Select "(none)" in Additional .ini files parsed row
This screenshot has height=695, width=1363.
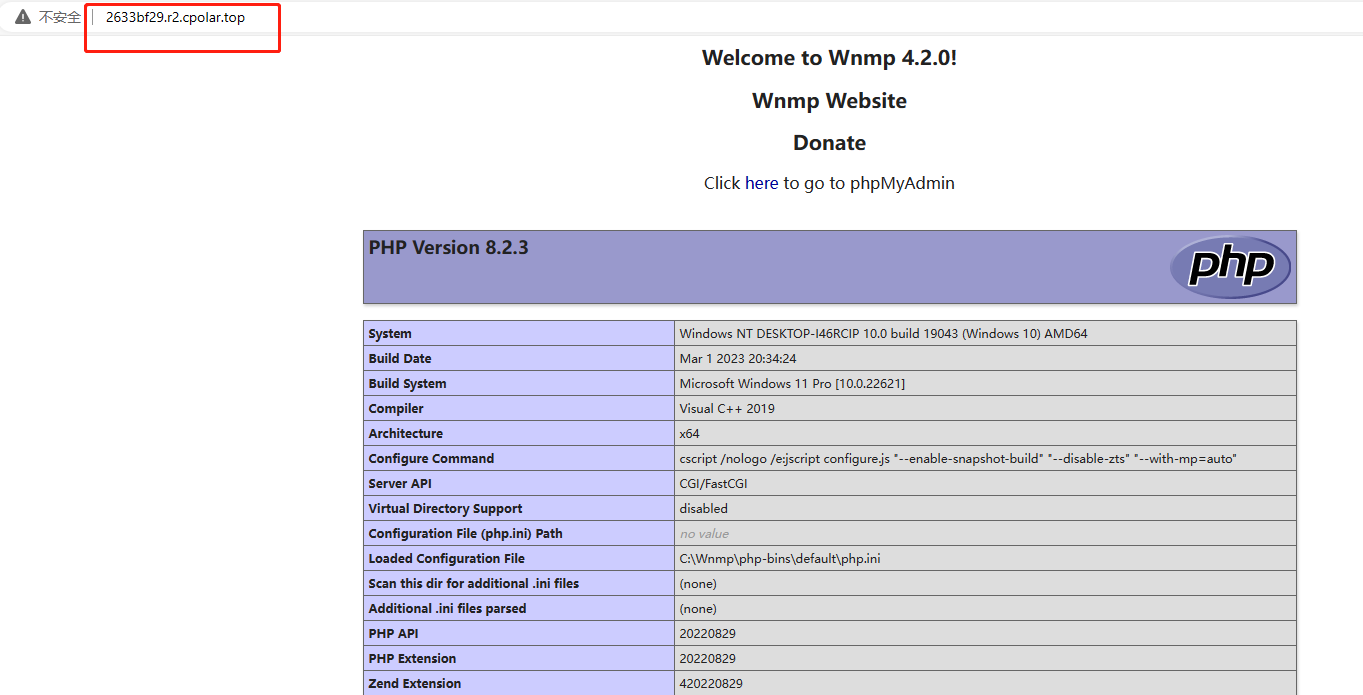[x=698, y=609]
